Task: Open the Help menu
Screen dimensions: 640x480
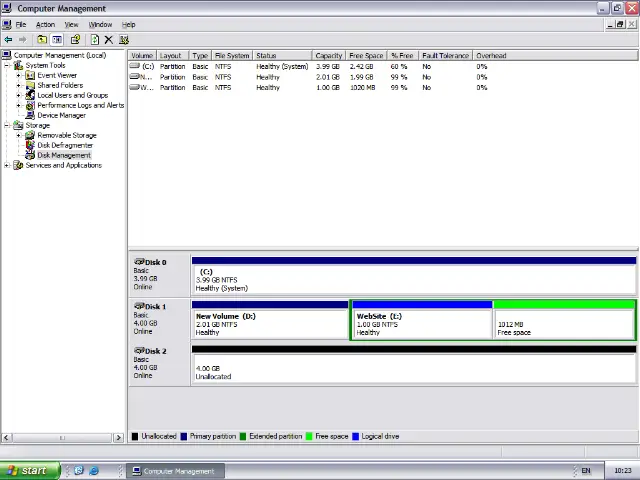Action: tap(129, 24)
